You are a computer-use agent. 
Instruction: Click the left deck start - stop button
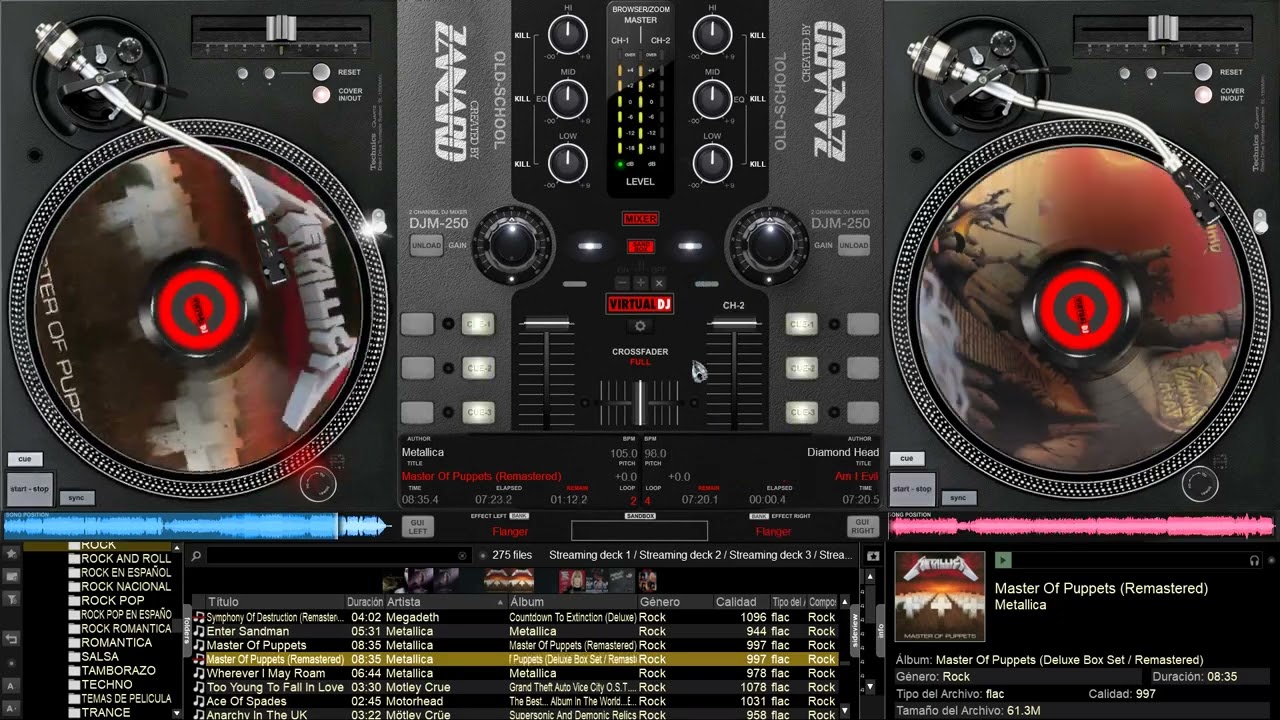(29, 489)
